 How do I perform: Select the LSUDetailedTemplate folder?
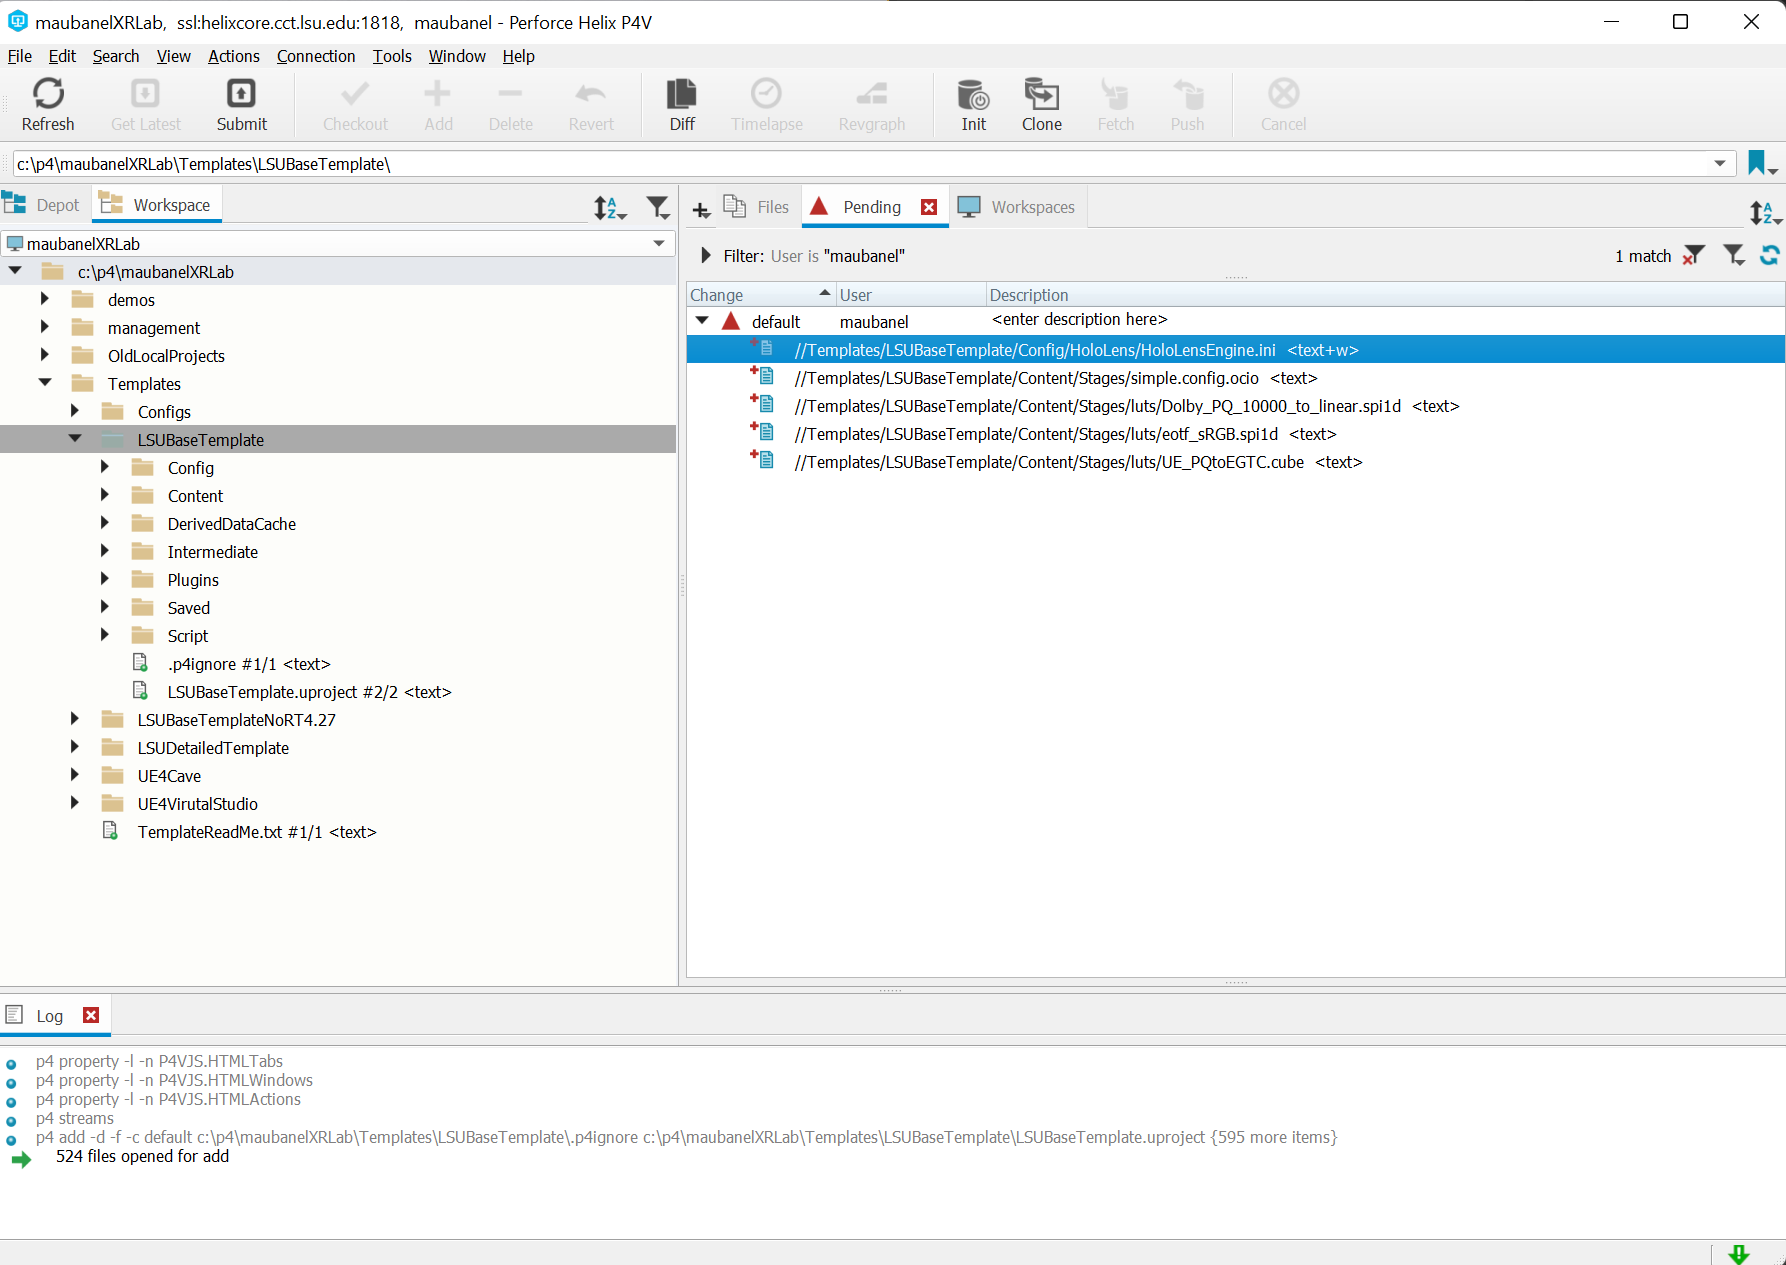click(213, 748)
